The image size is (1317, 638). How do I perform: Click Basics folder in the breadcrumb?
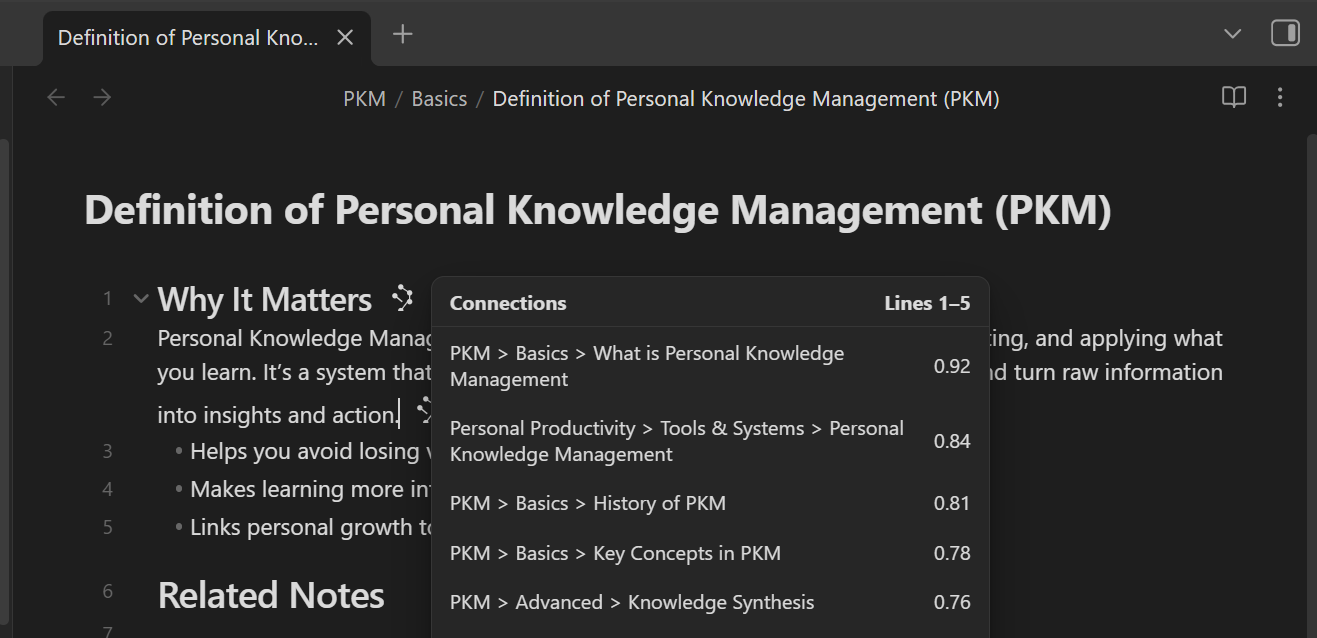pyautogui.click(x=439, y=98)
